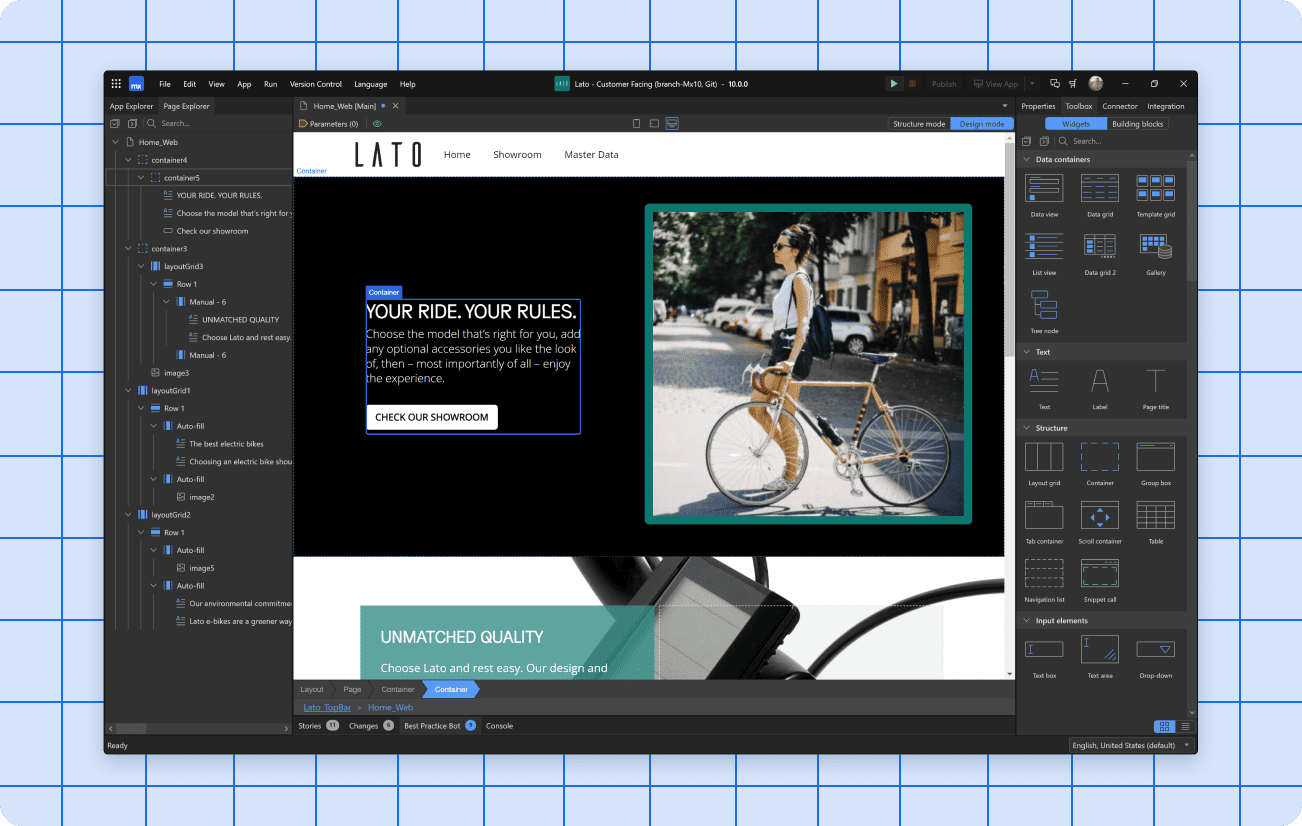Viewport: 1302px width, 826px height.
Task: Pick the Layout grid widget in Structure
Action: (1044, 457)
